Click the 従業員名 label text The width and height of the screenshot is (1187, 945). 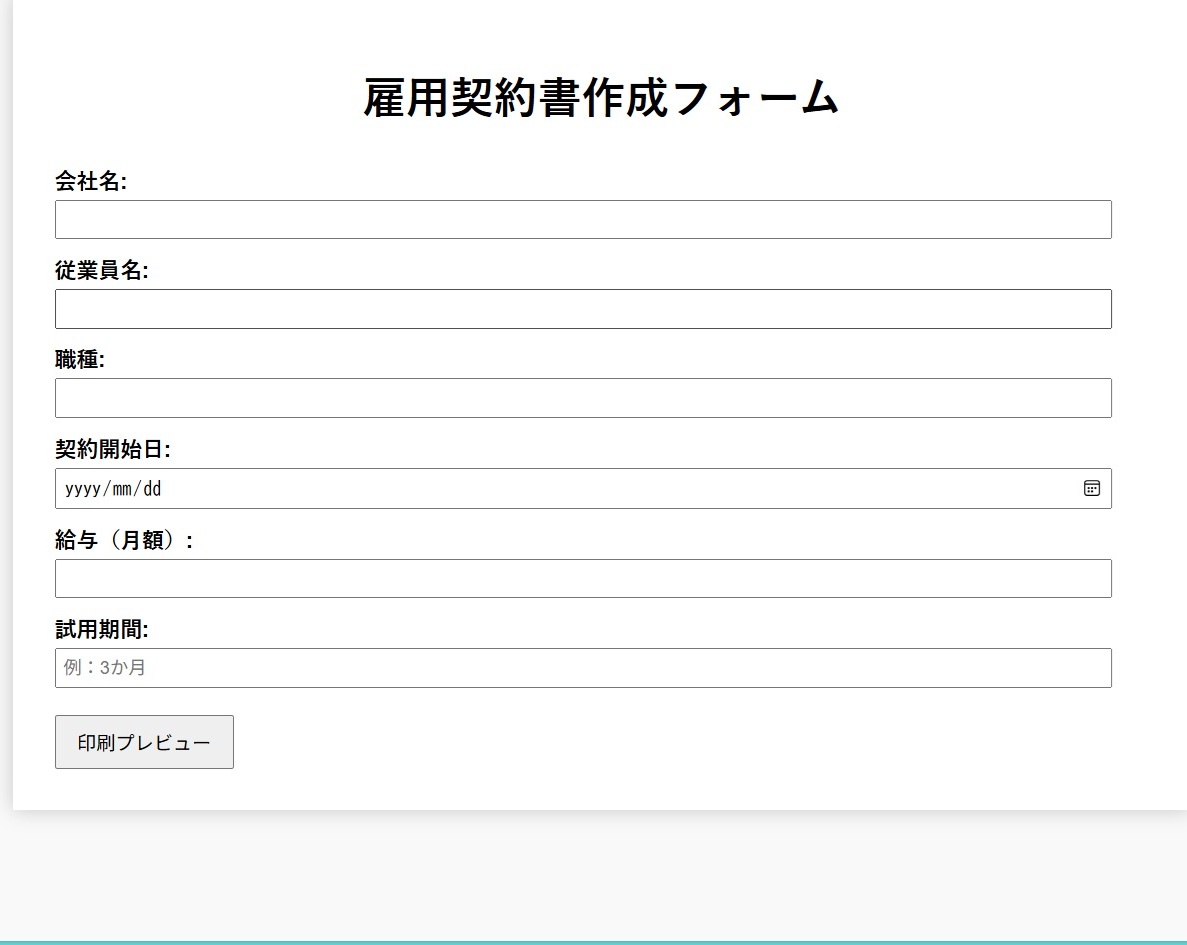point(102,270)
